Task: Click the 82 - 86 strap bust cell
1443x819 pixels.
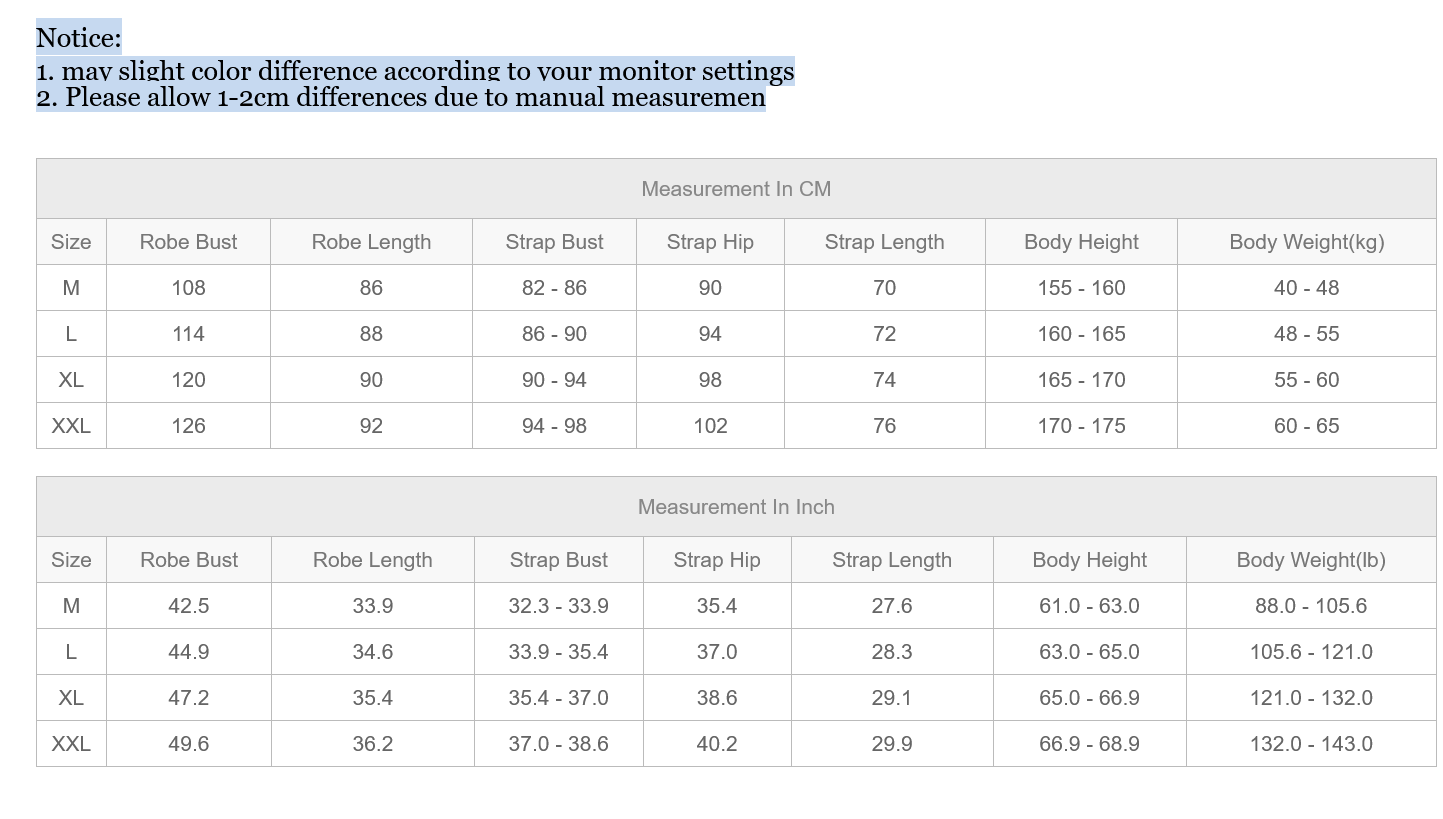Action: (554, 288)
